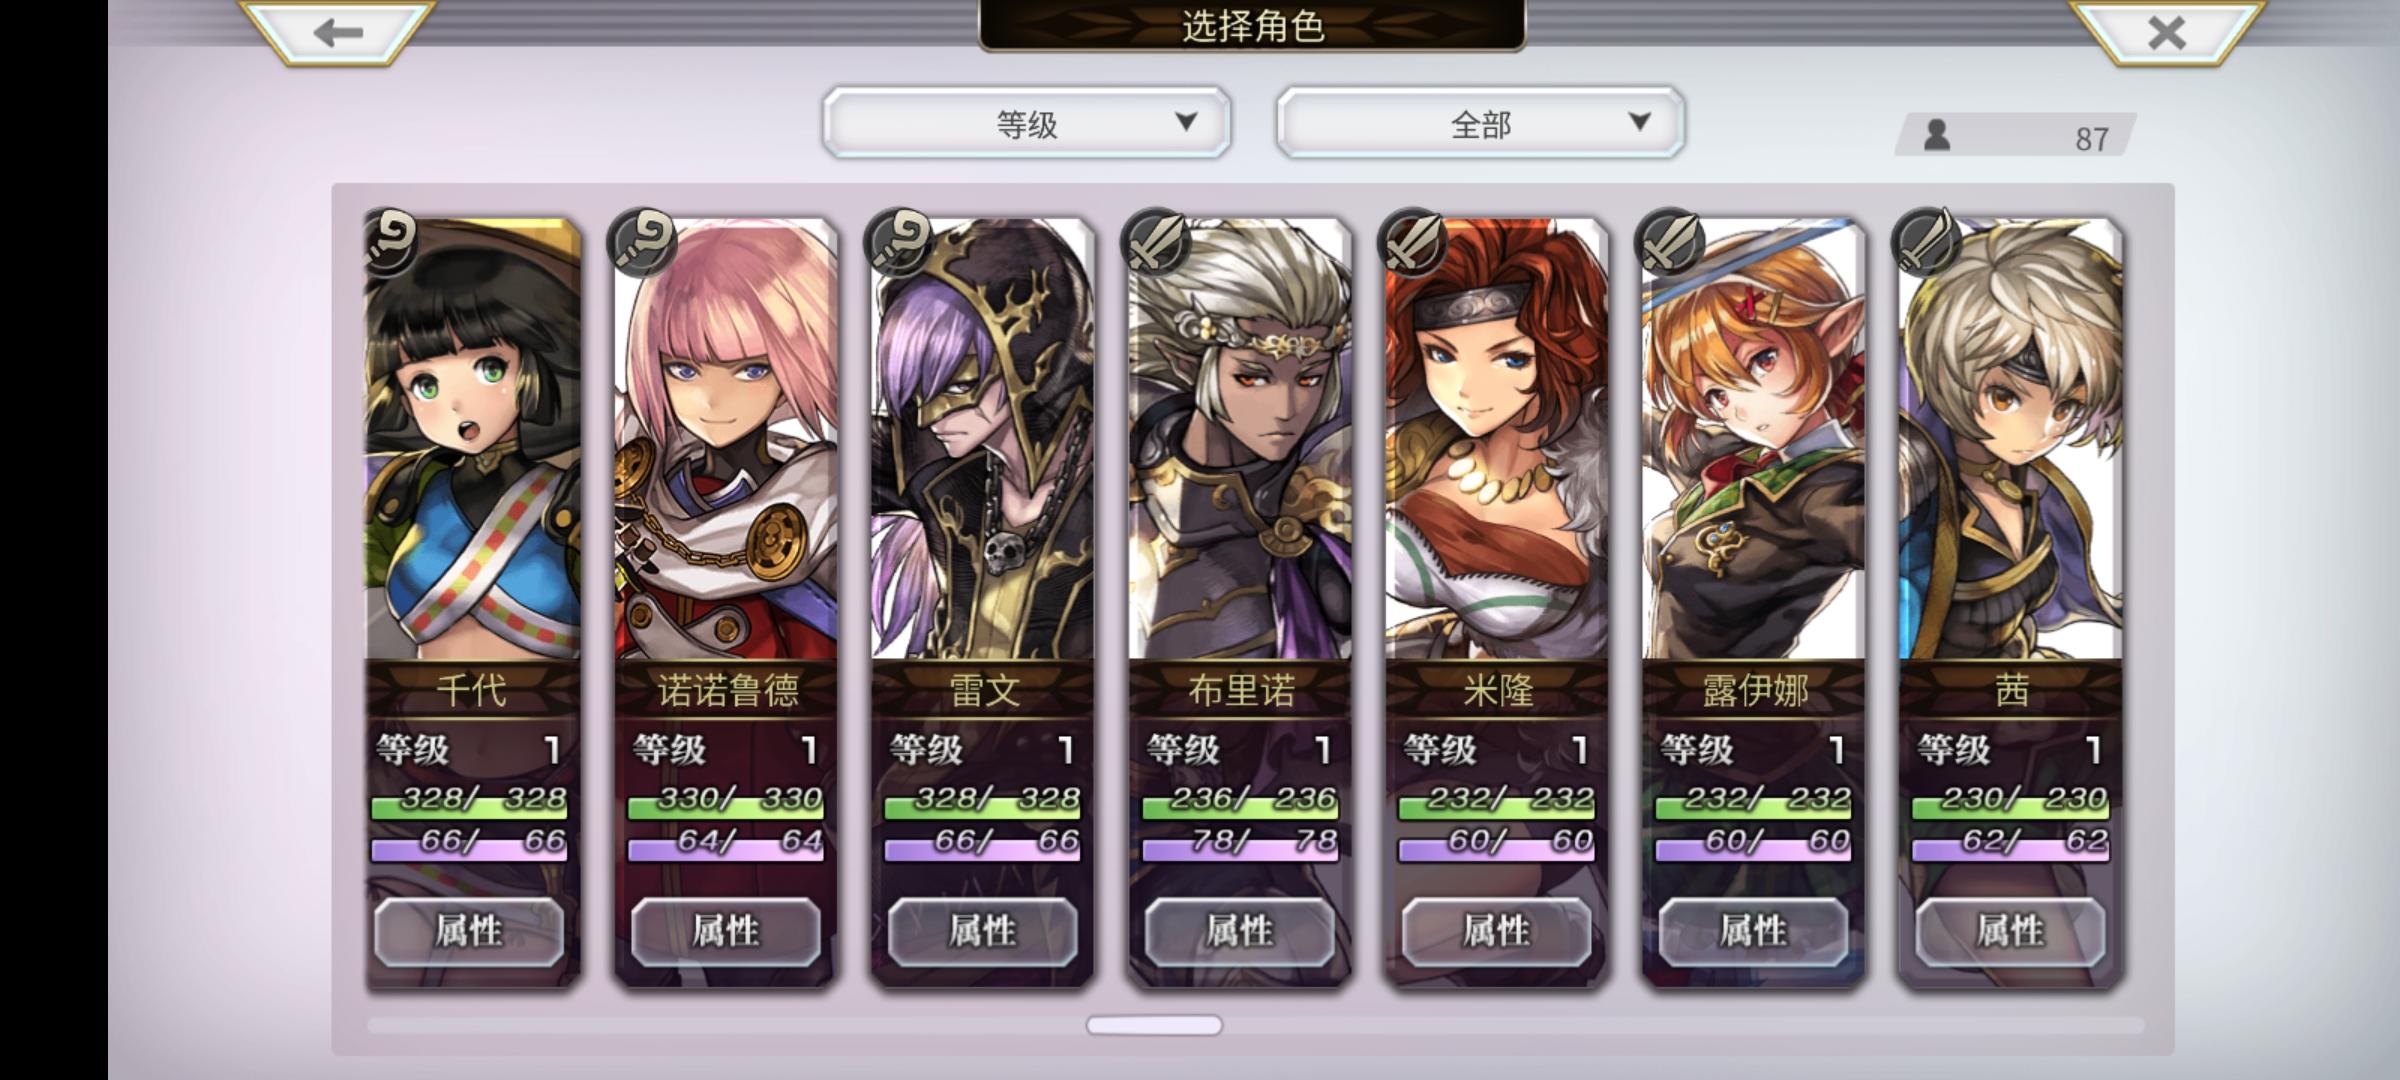Click the staff class icon on 千代's card

[391, 242]
